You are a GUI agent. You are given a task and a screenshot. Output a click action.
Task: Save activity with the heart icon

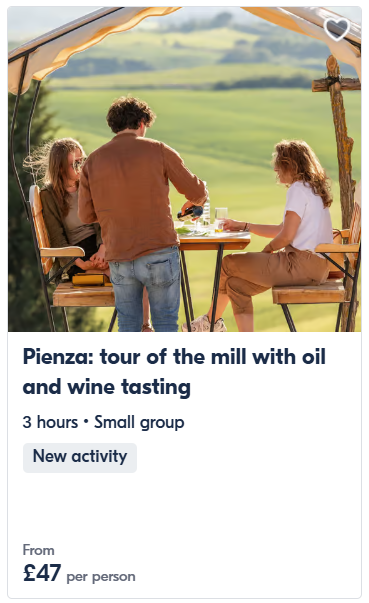[x=336, y=29]
